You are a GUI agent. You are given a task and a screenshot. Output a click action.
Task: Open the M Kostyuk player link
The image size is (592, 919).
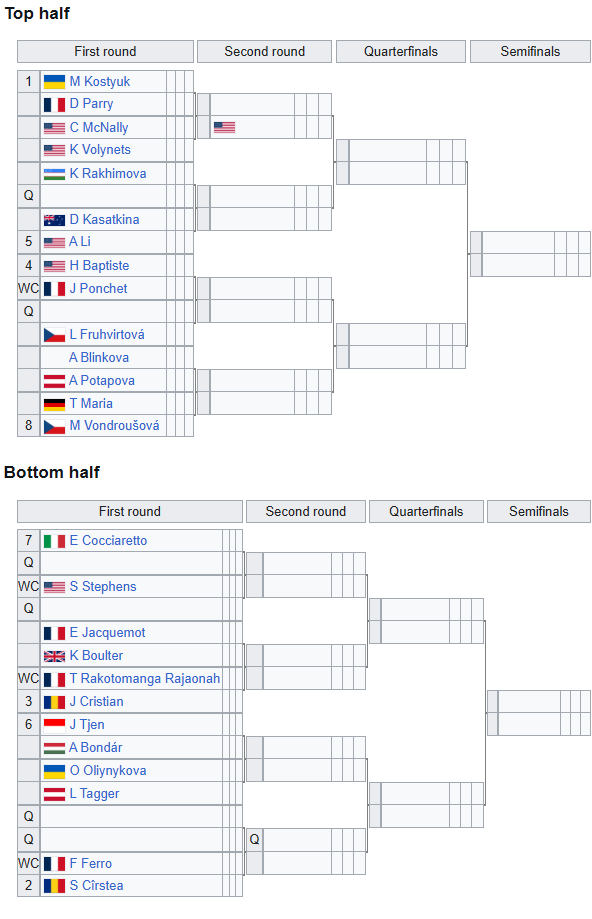click(x=100, y=81)
